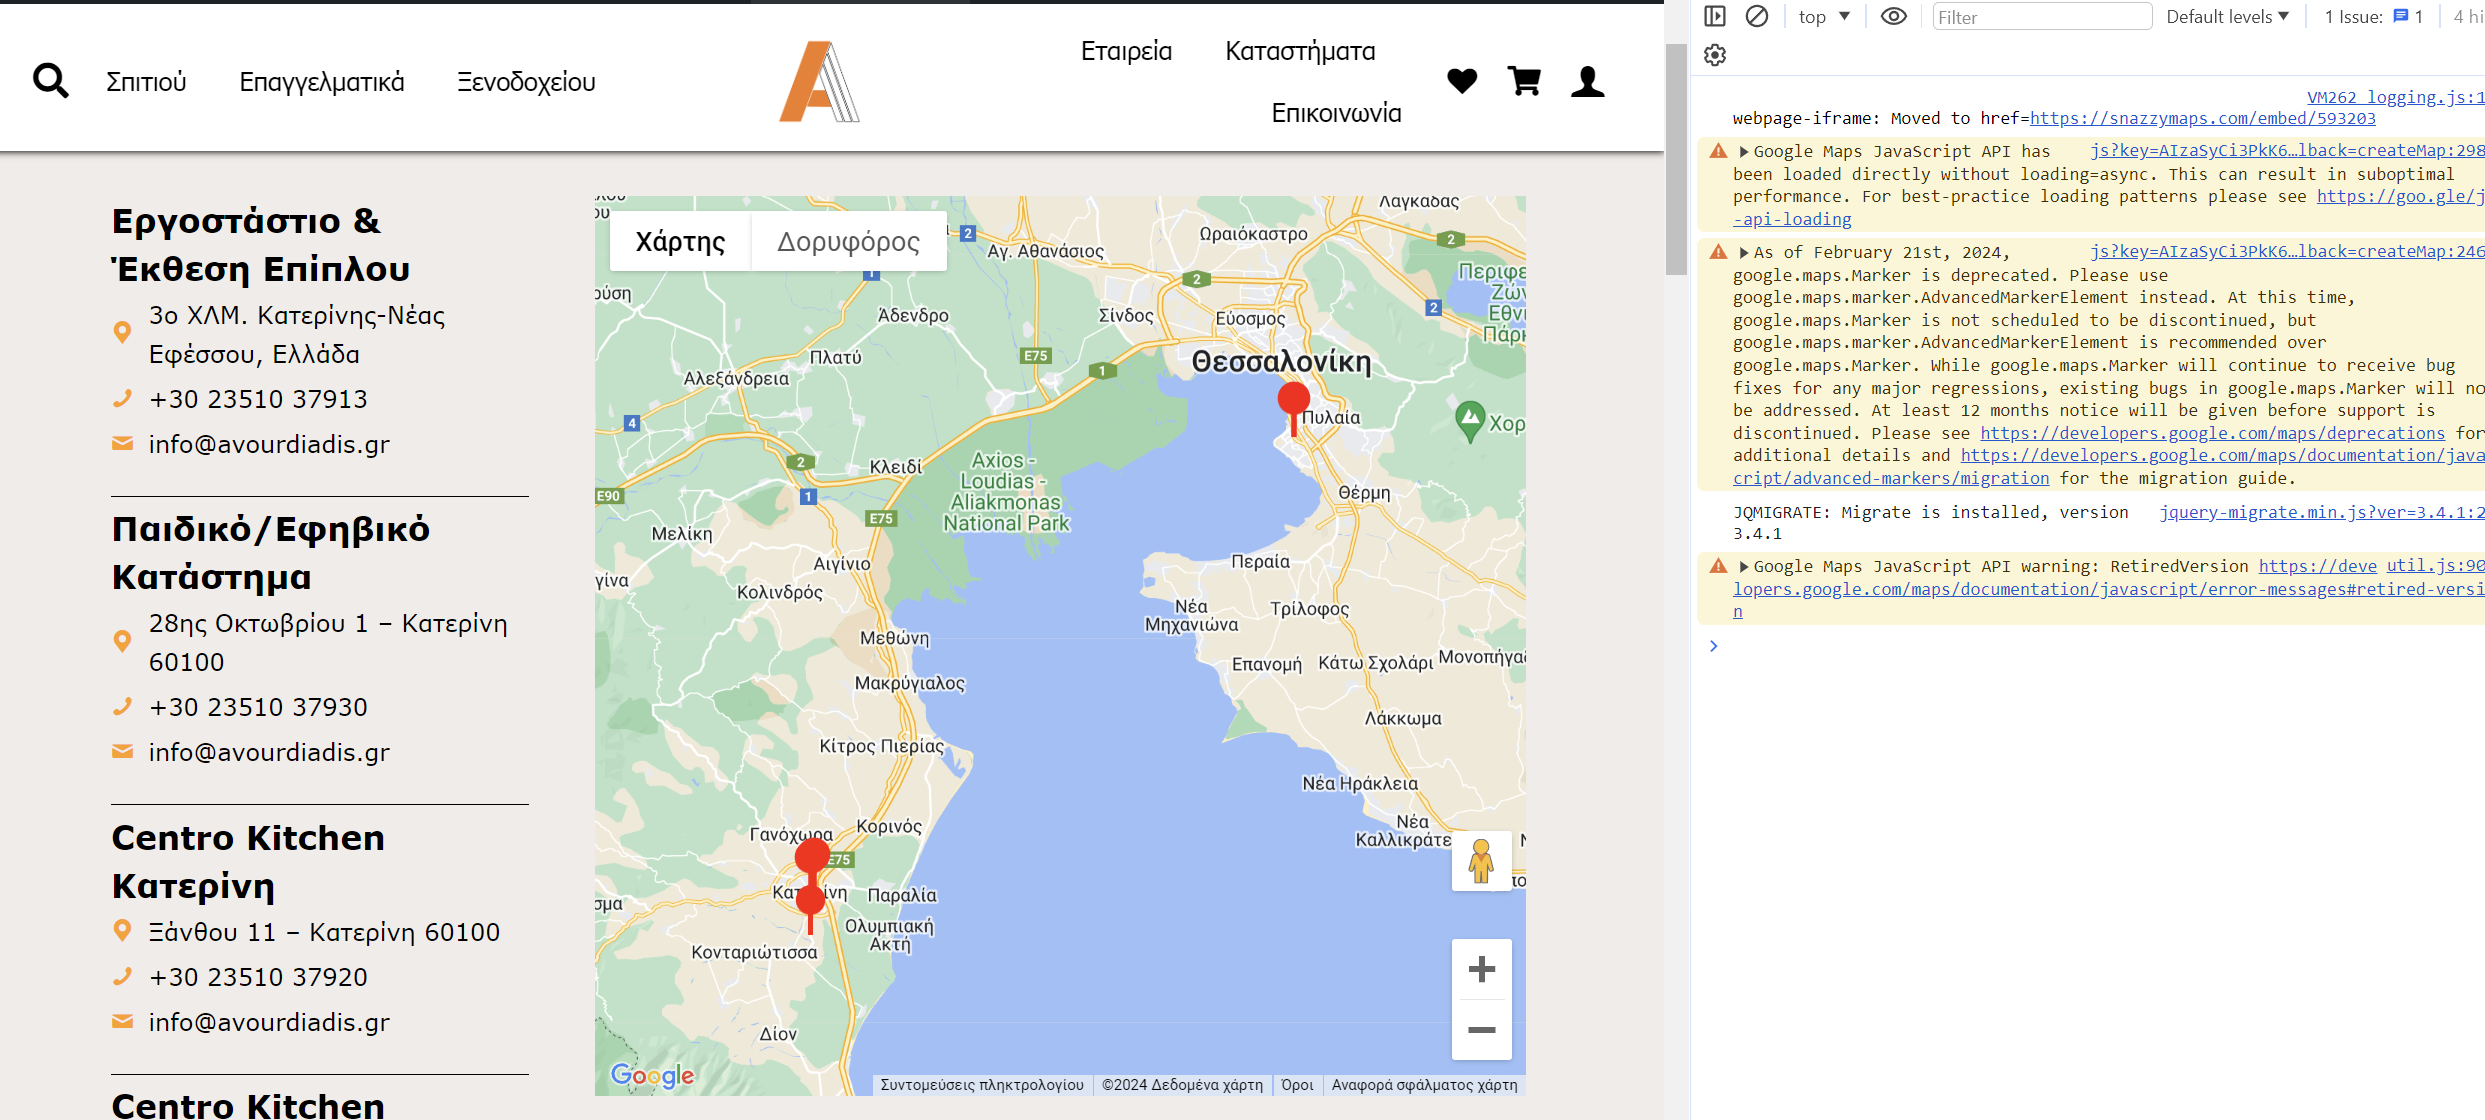This screenshot has width=2485, height=1120.
Task: Click location pin icon for Εργοστάσιο address
Action: (122, 332)
